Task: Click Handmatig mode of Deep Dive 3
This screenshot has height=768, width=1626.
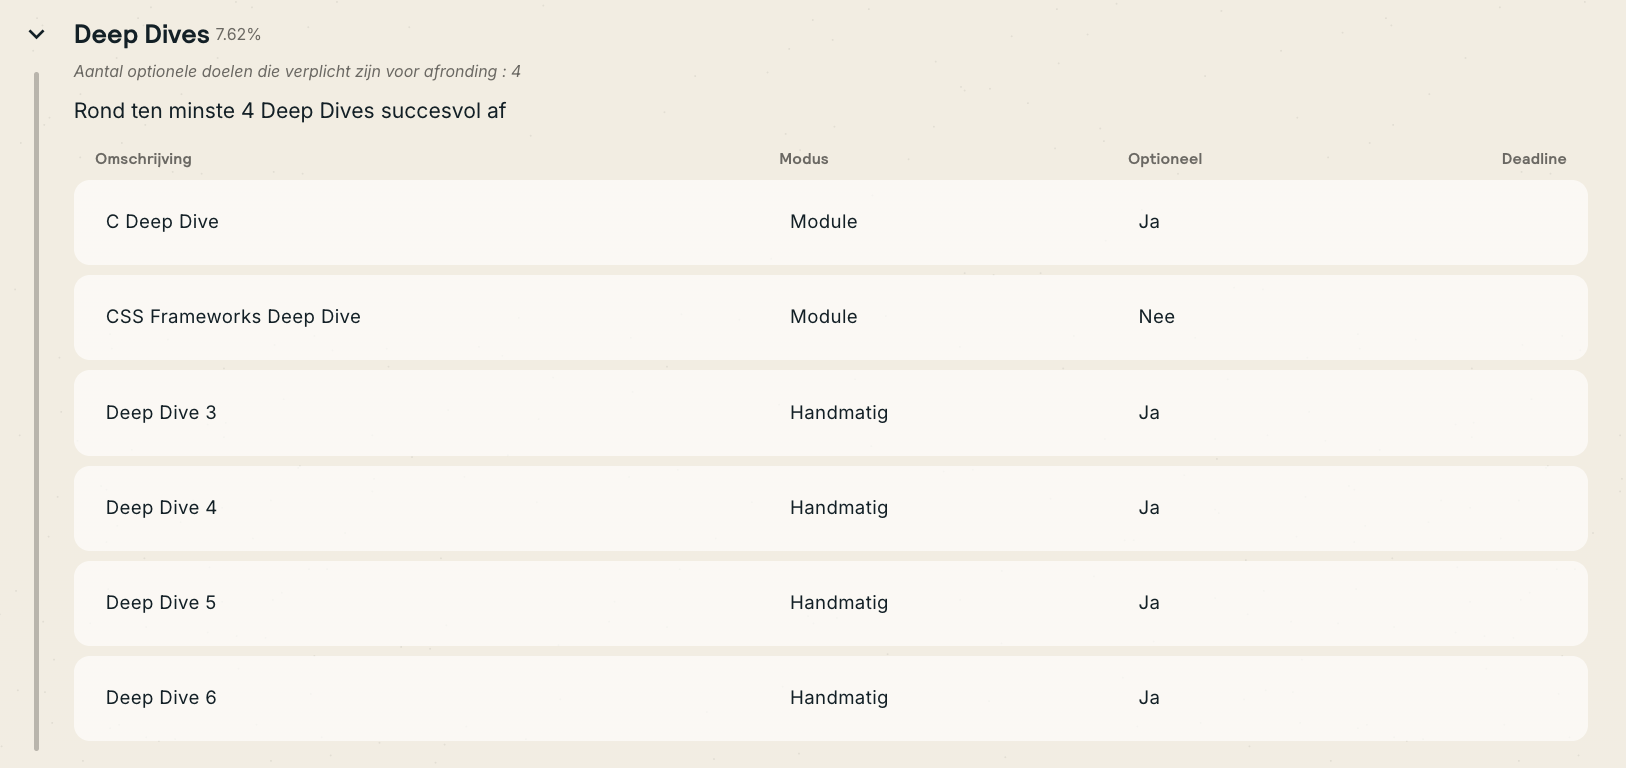Action: 838,413
